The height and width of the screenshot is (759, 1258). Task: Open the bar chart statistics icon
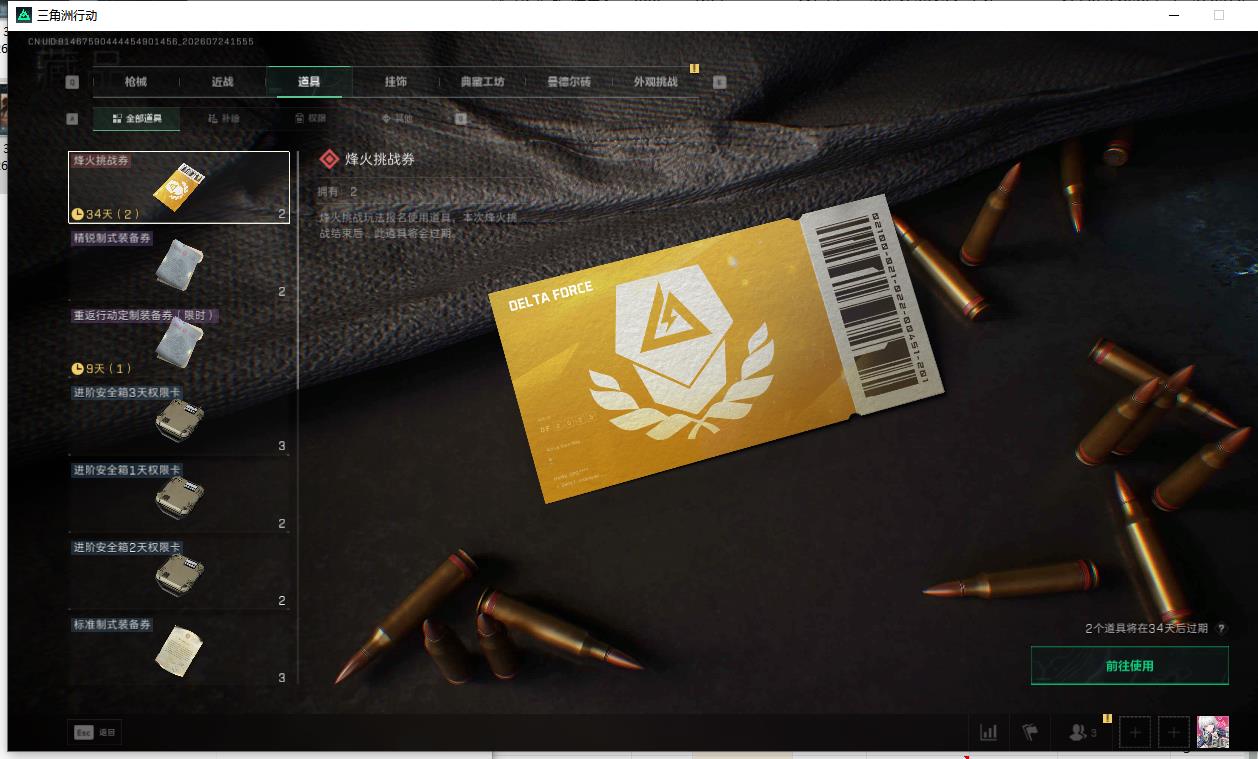click(988, 732)
